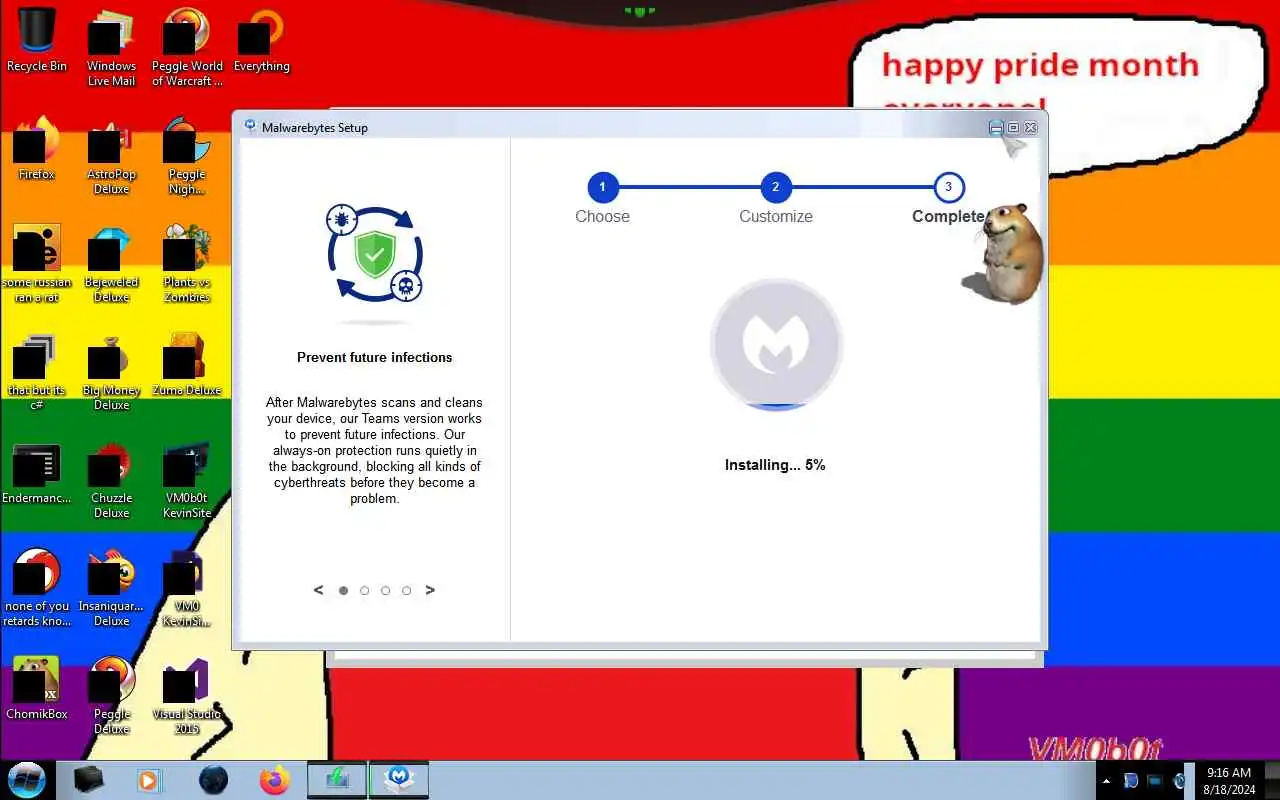Open AstroPop Deluxe desktop shortcut

(111, 156)
